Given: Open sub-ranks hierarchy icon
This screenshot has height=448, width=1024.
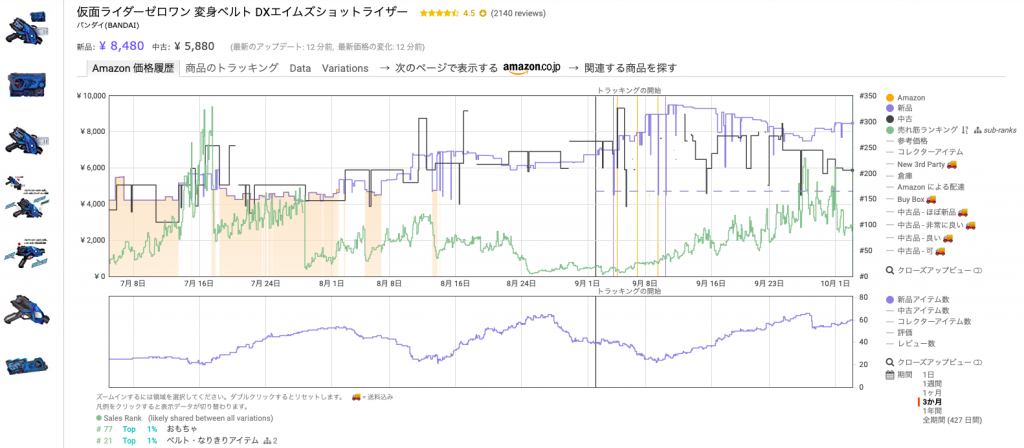Looking at the screenshot, I should (x=977, y=130).
